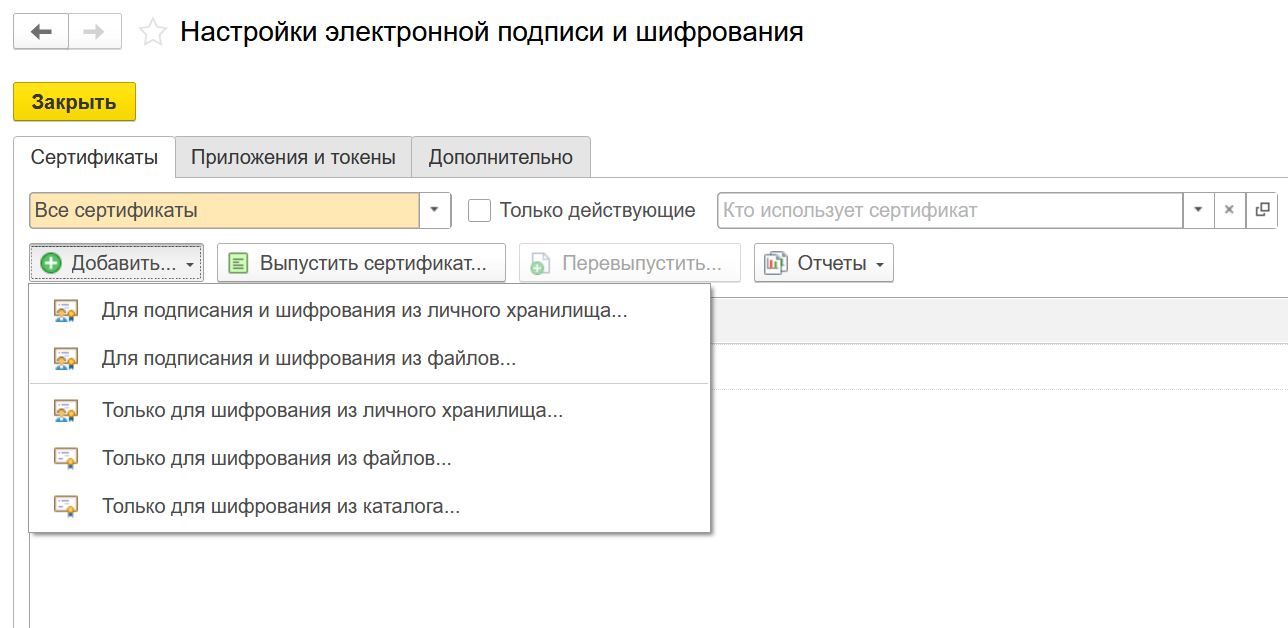Click into Кто использует сертификат input field

(x=950, y=210)
